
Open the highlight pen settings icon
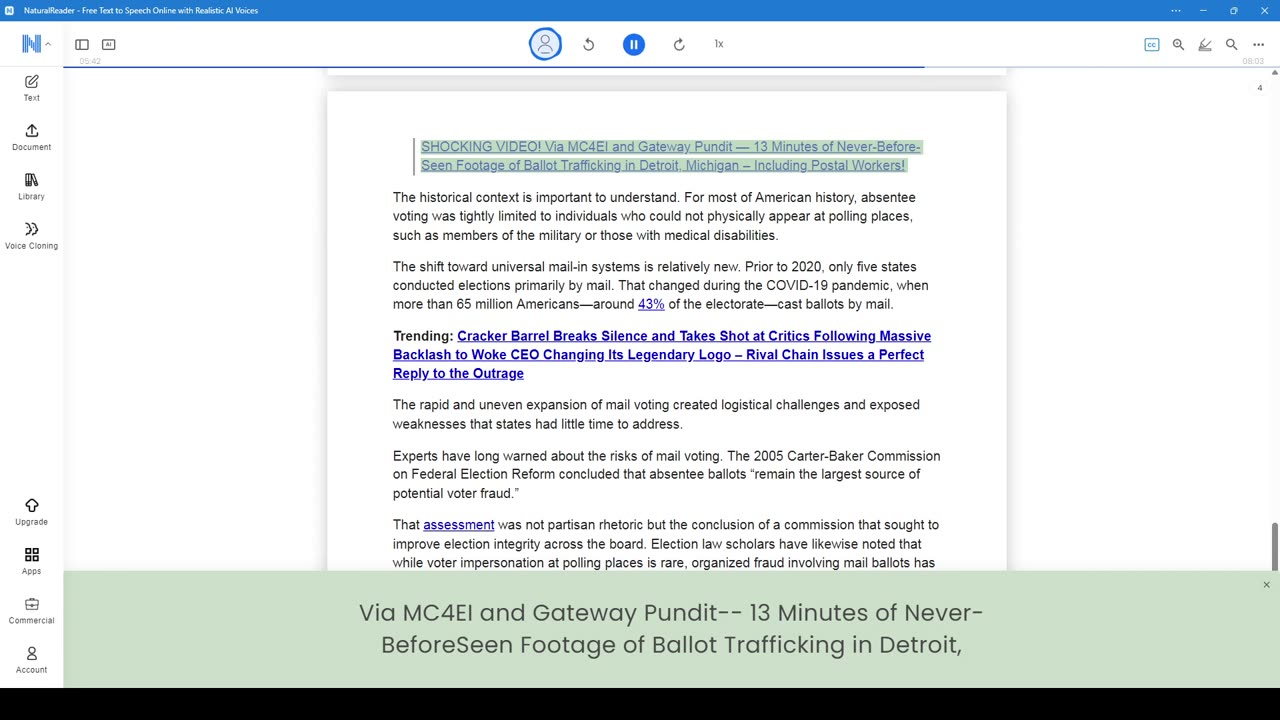1205,44
